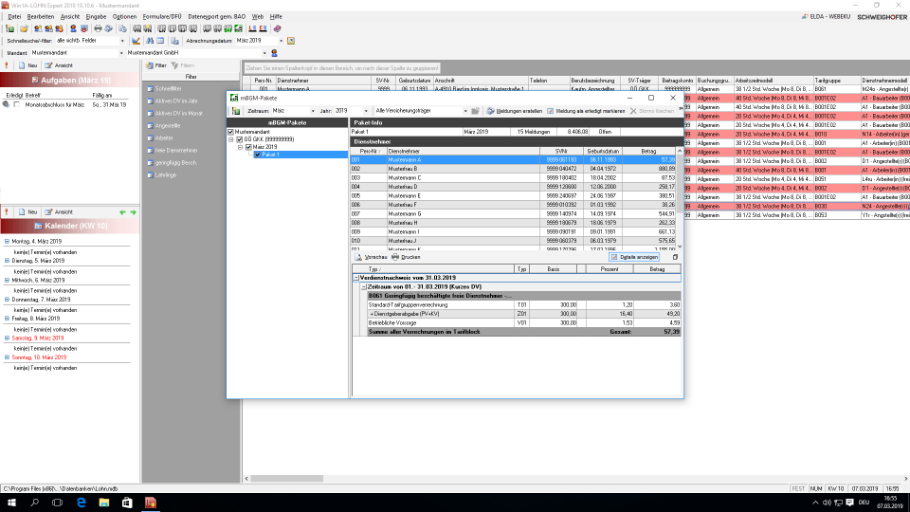The width and height of the screenshot is (910, 512).
Task: Click the taskbar search magnifier icon
Action: pyautogui.click(x=34, y=503)
